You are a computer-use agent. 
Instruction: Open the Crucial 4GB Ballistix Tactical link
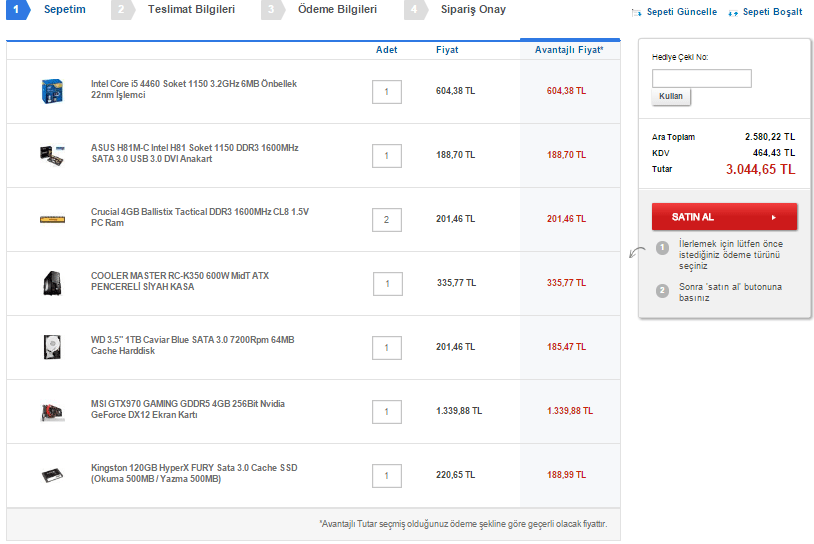pyautogui.click(x=200, y=217)
